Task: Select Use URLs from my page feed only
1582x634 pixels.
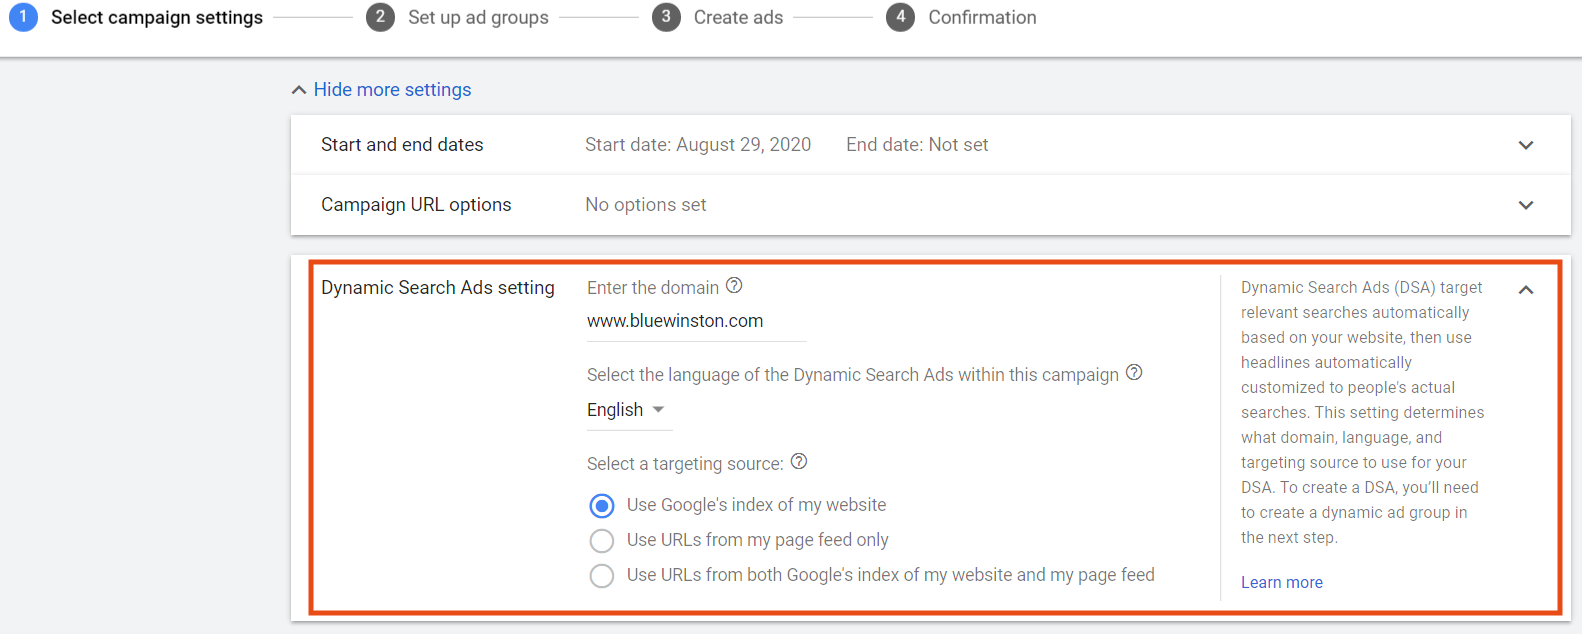Action: click(x=602, y=540)
